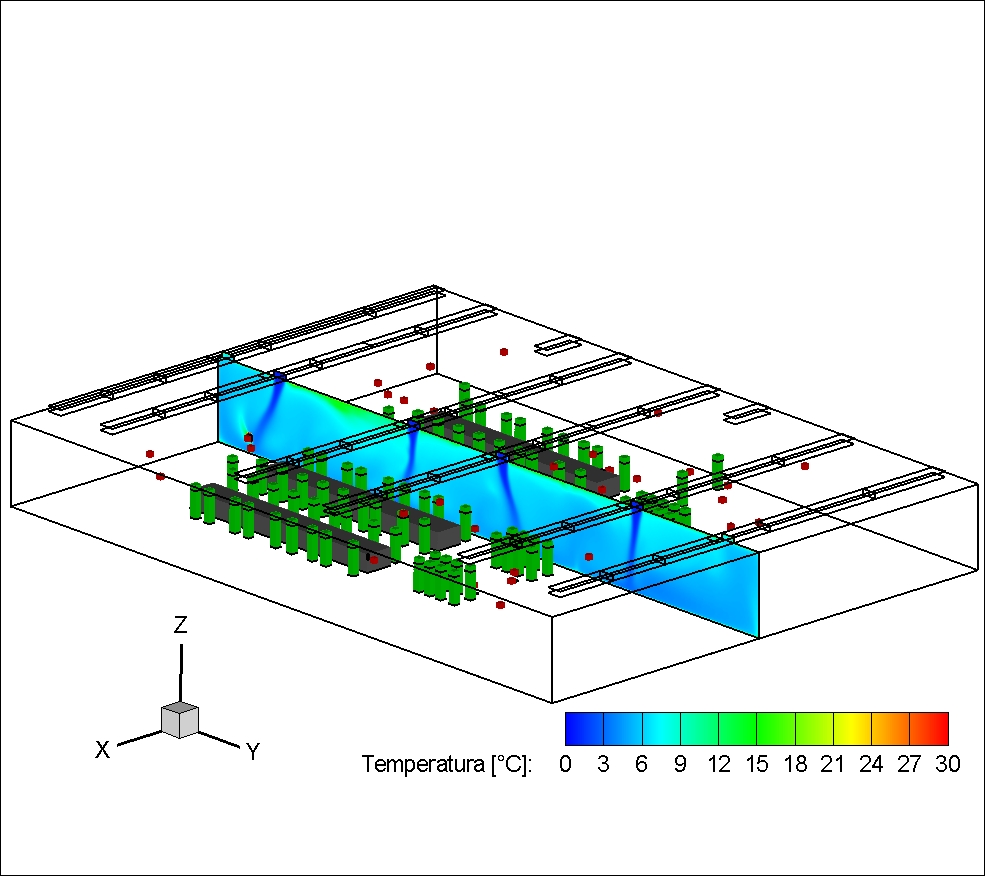Click the yellow 21–24 legend band

pos(852,729)
